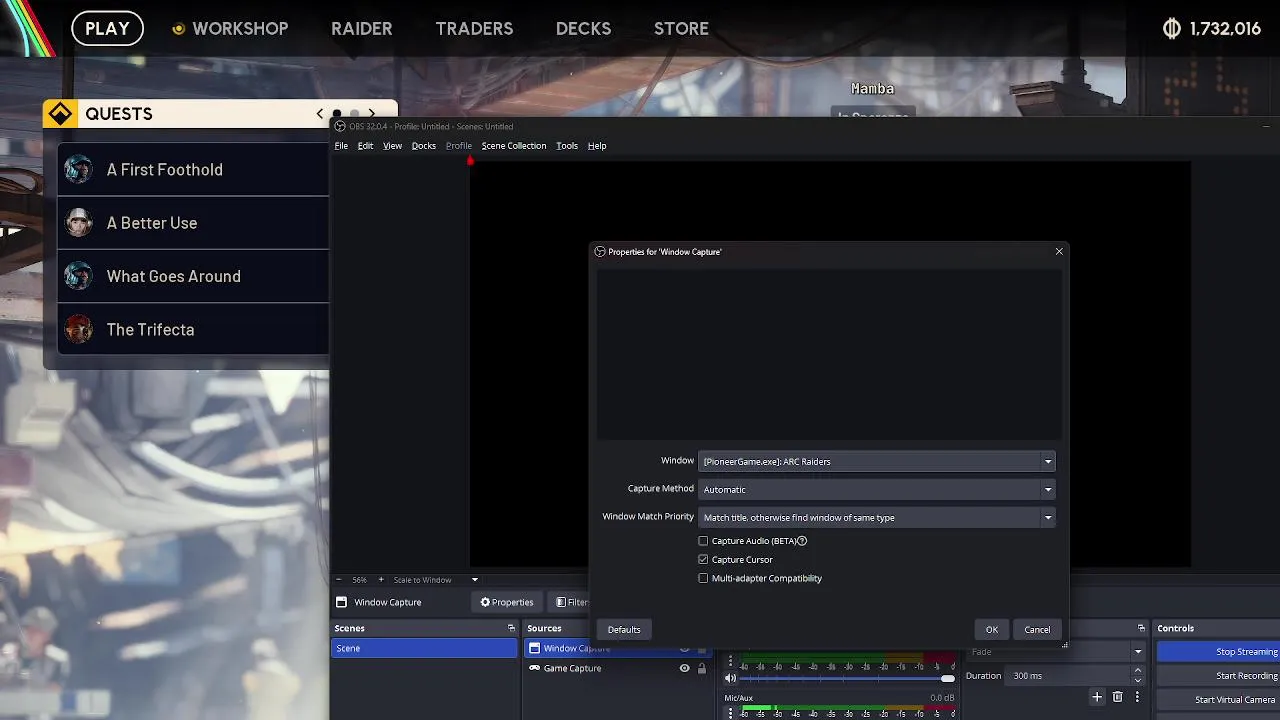Go to previous quests page with left chevron
1280x720 pixels.
pos(320,114)
